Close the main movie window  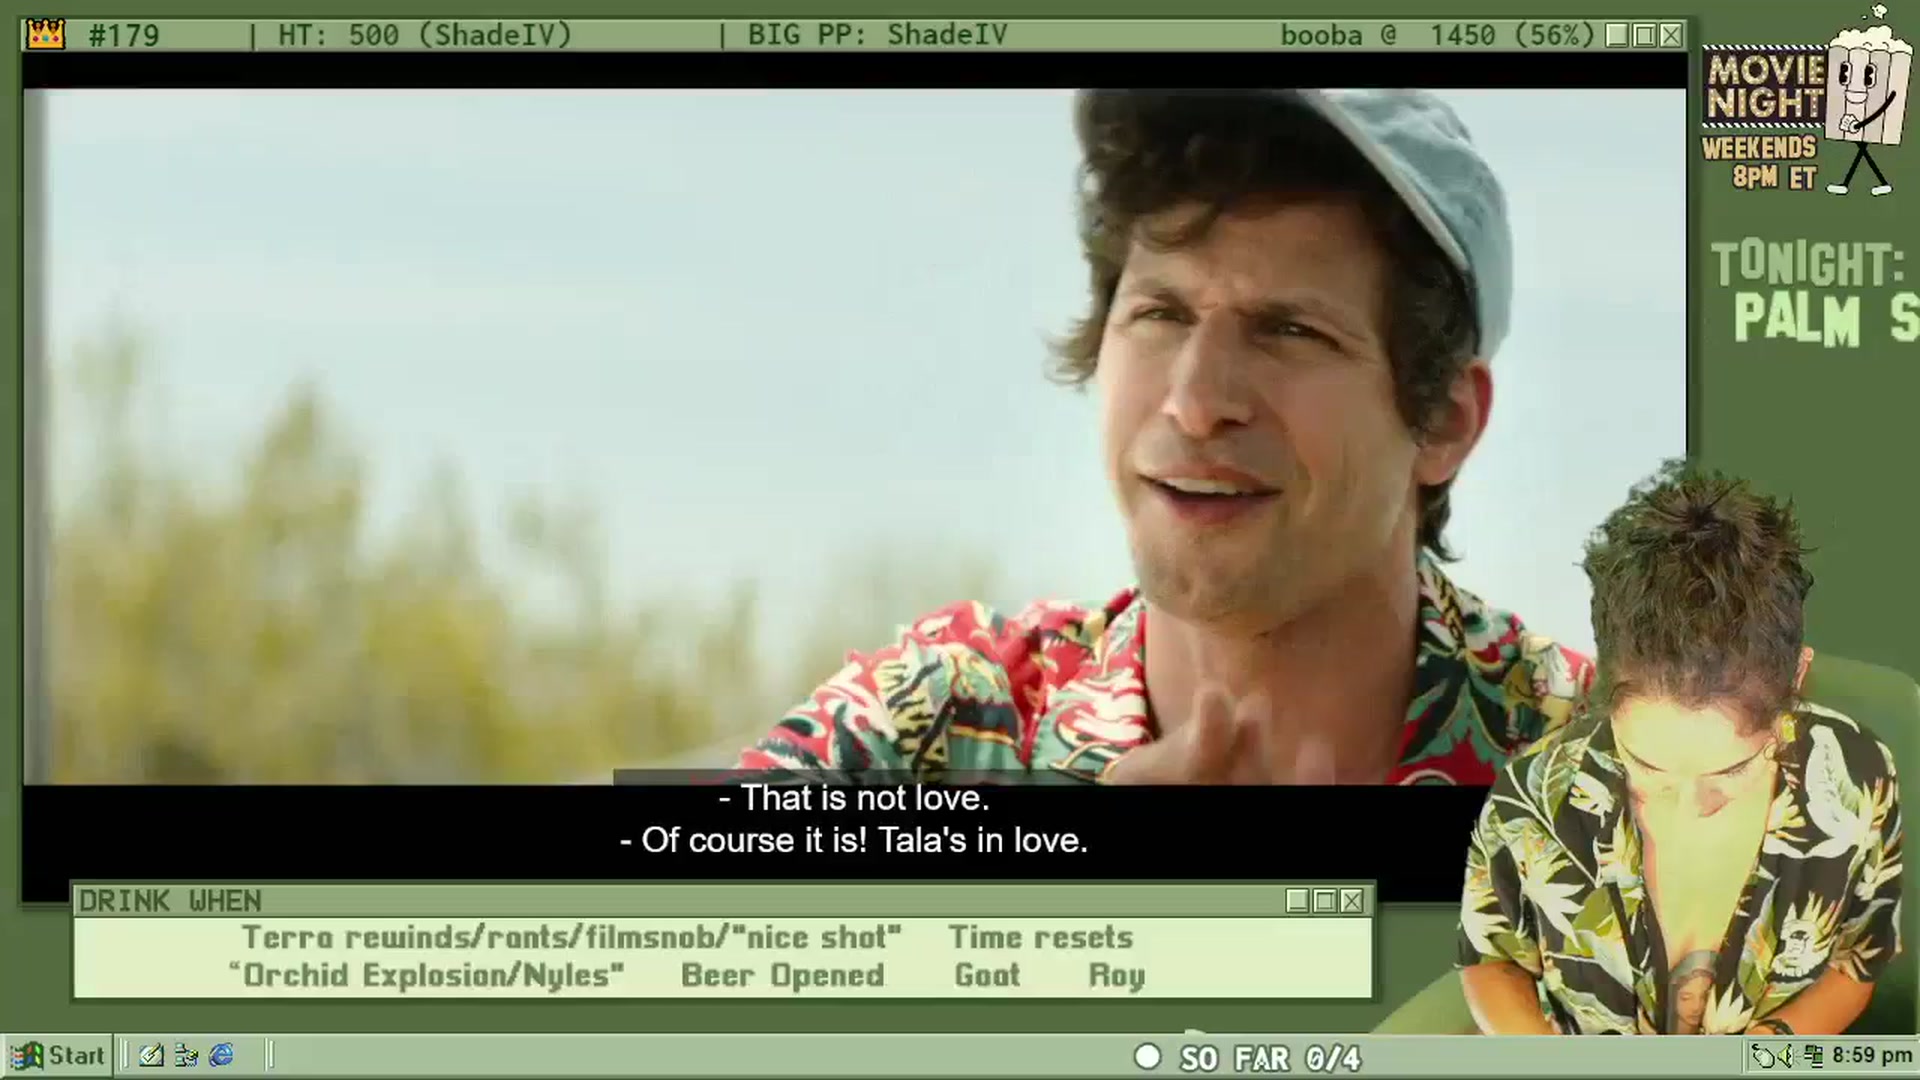coord(1671,35)
